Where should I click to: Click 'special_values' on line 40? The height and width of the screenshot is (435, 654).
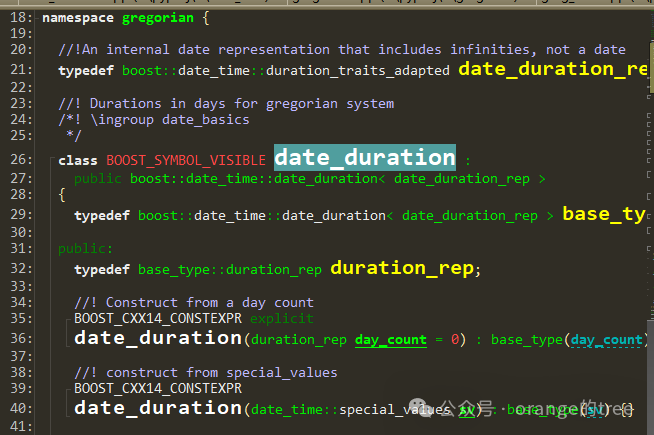[395, 410]
